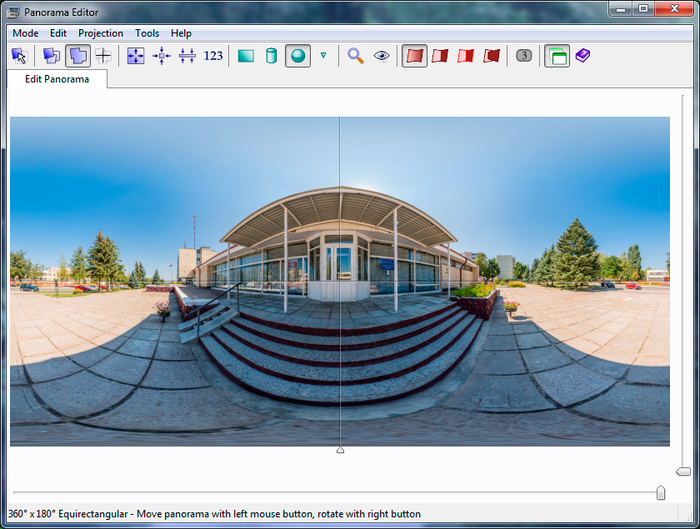
Task: Toggle the active panorama edit mode icon
Action: coord(78,56)
